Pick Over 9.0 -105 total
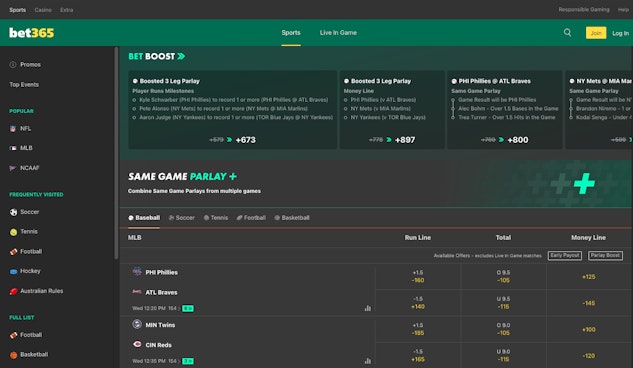633x368 pixels. (x=503, y=329)
